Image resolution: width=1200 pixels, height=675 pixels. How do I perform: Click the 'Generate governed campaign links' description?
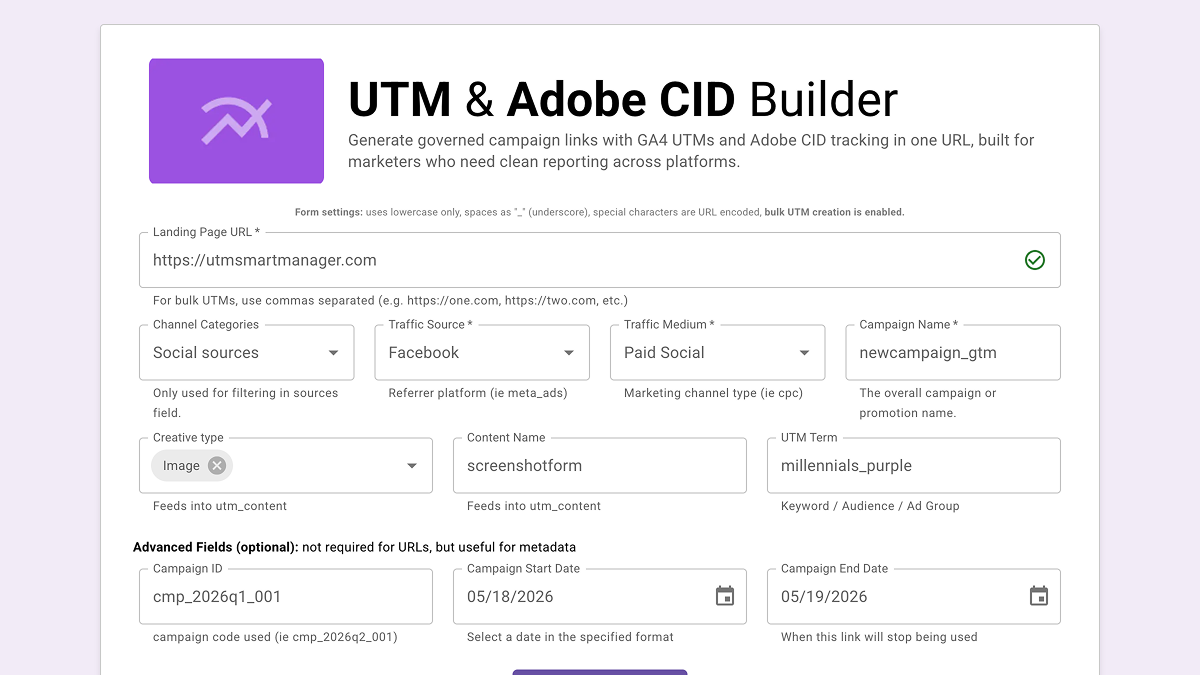point(691,151)
